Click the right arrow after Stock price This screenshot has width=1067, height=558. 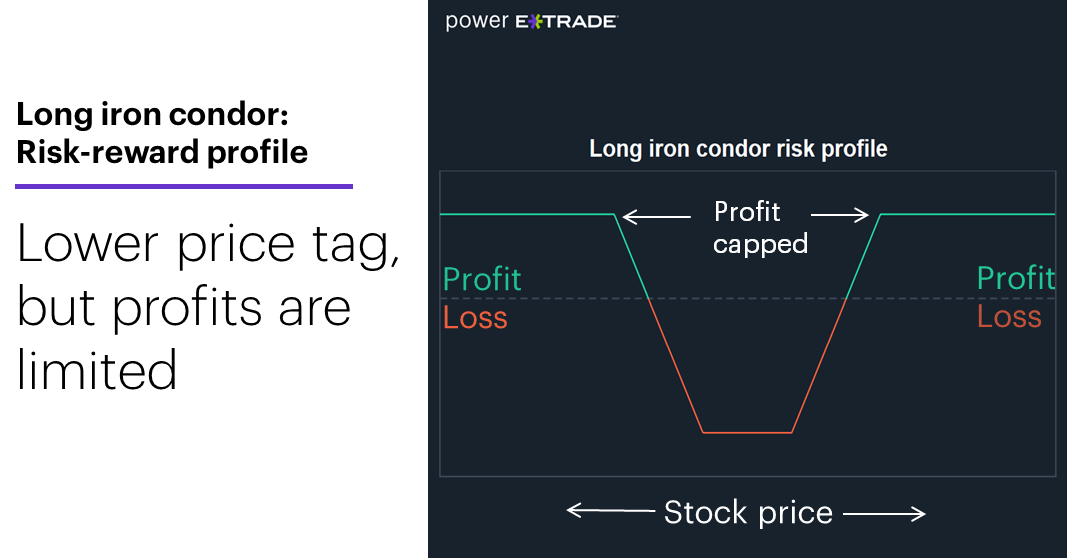coord(885,513)
